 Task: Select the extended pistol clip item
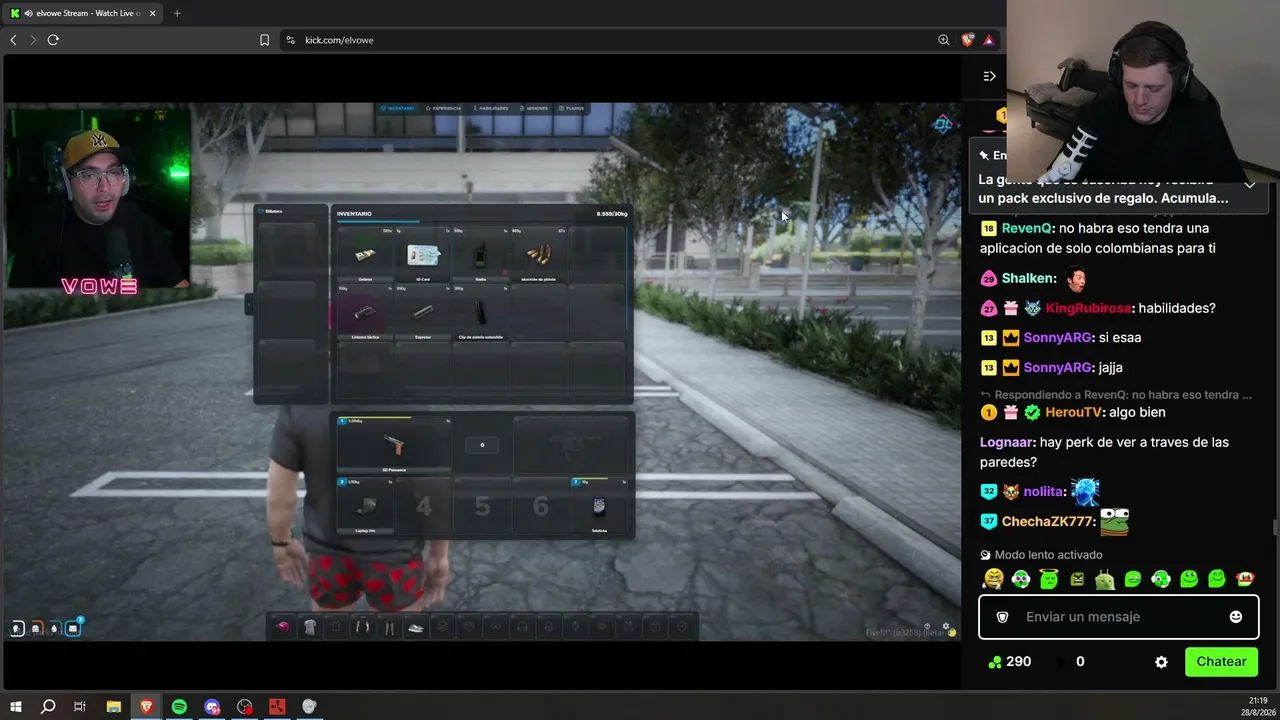pyautogui.click(x=481, y=313)
